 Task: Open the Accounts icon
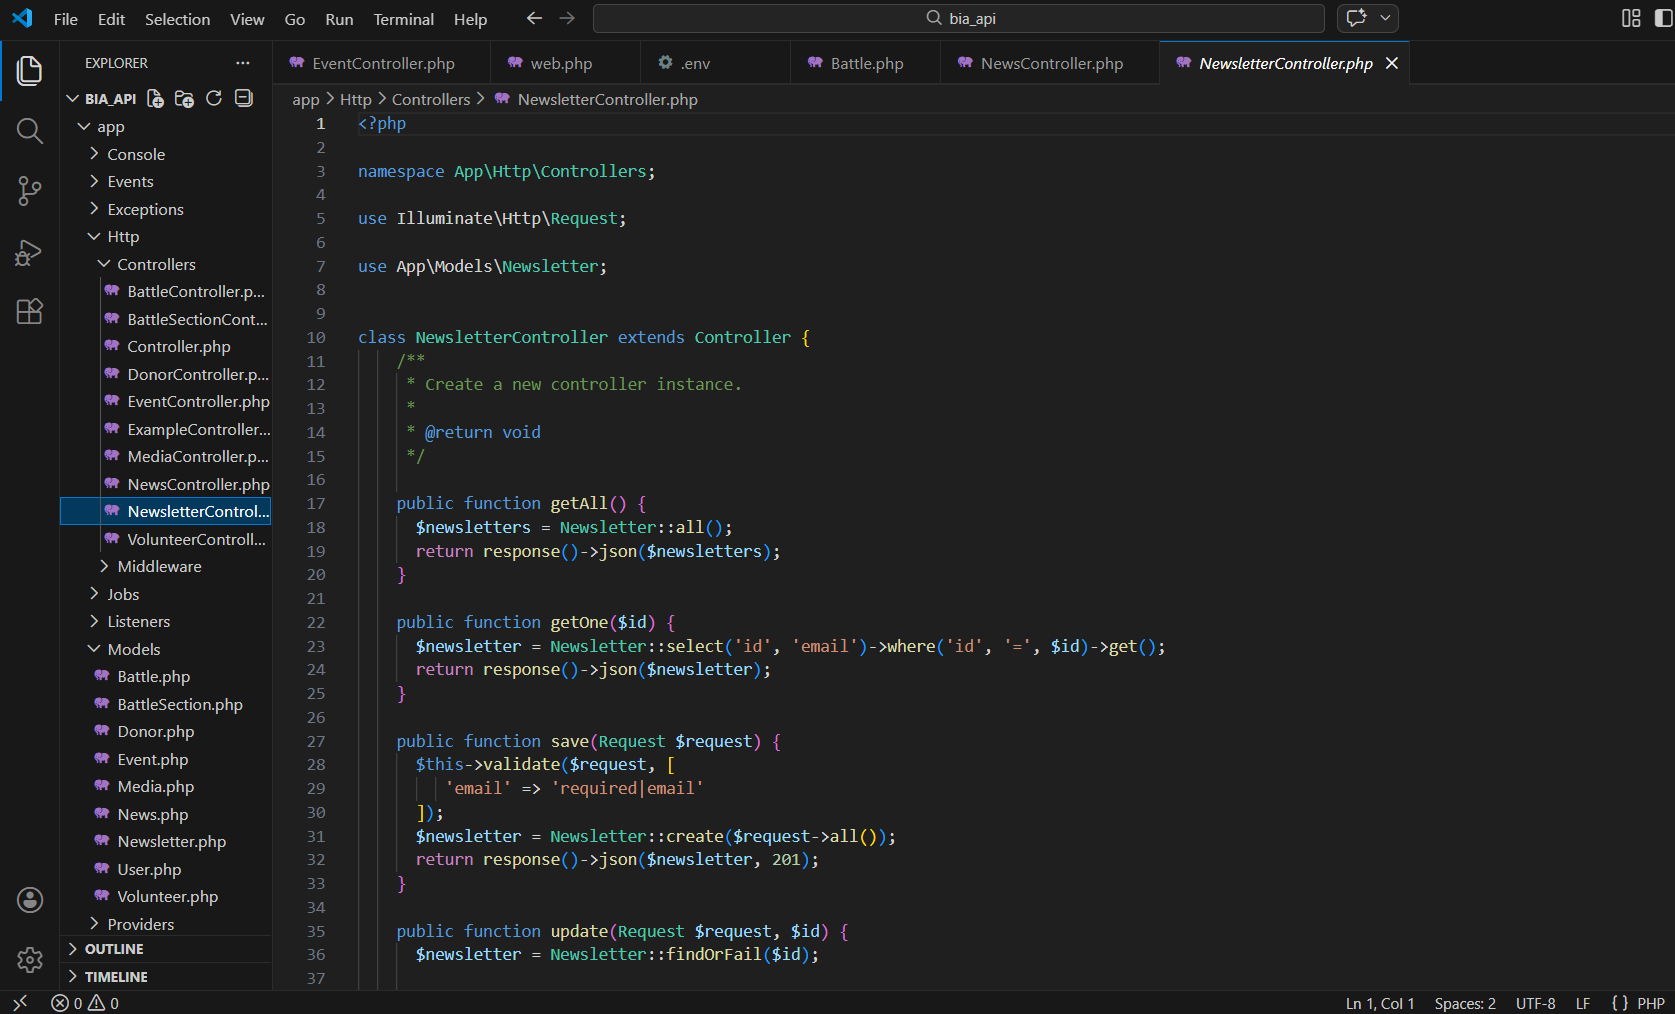[x=29, y=900]
